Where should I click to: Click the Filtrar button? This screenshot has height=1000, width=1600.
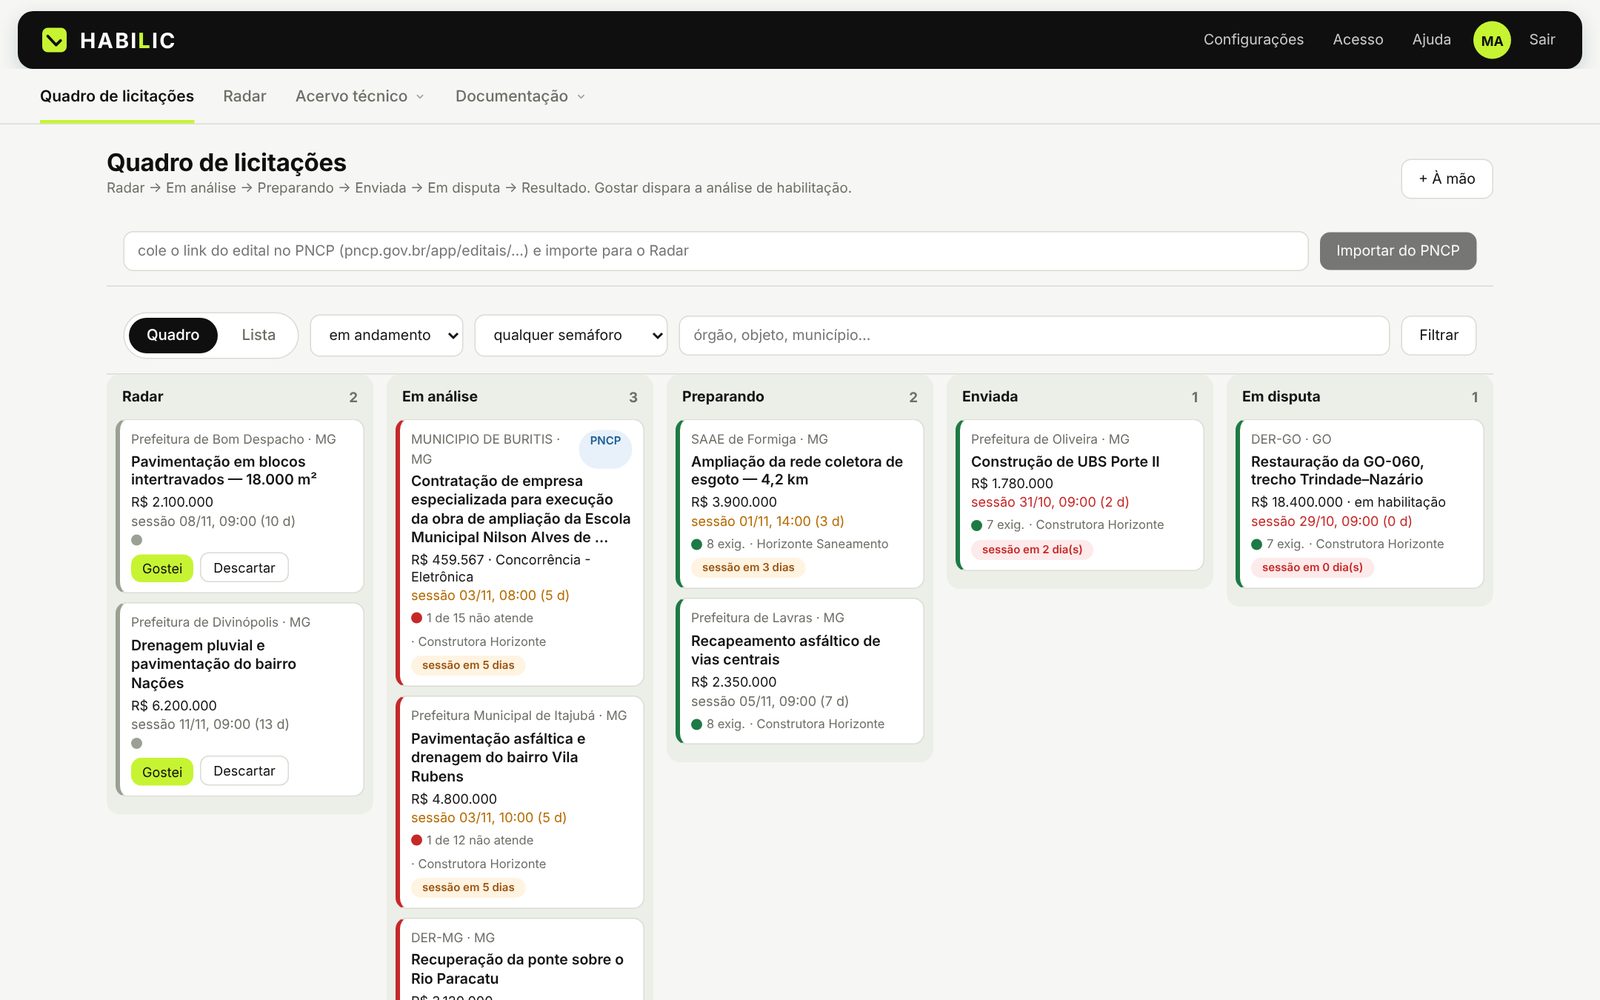click(1438, 335)
